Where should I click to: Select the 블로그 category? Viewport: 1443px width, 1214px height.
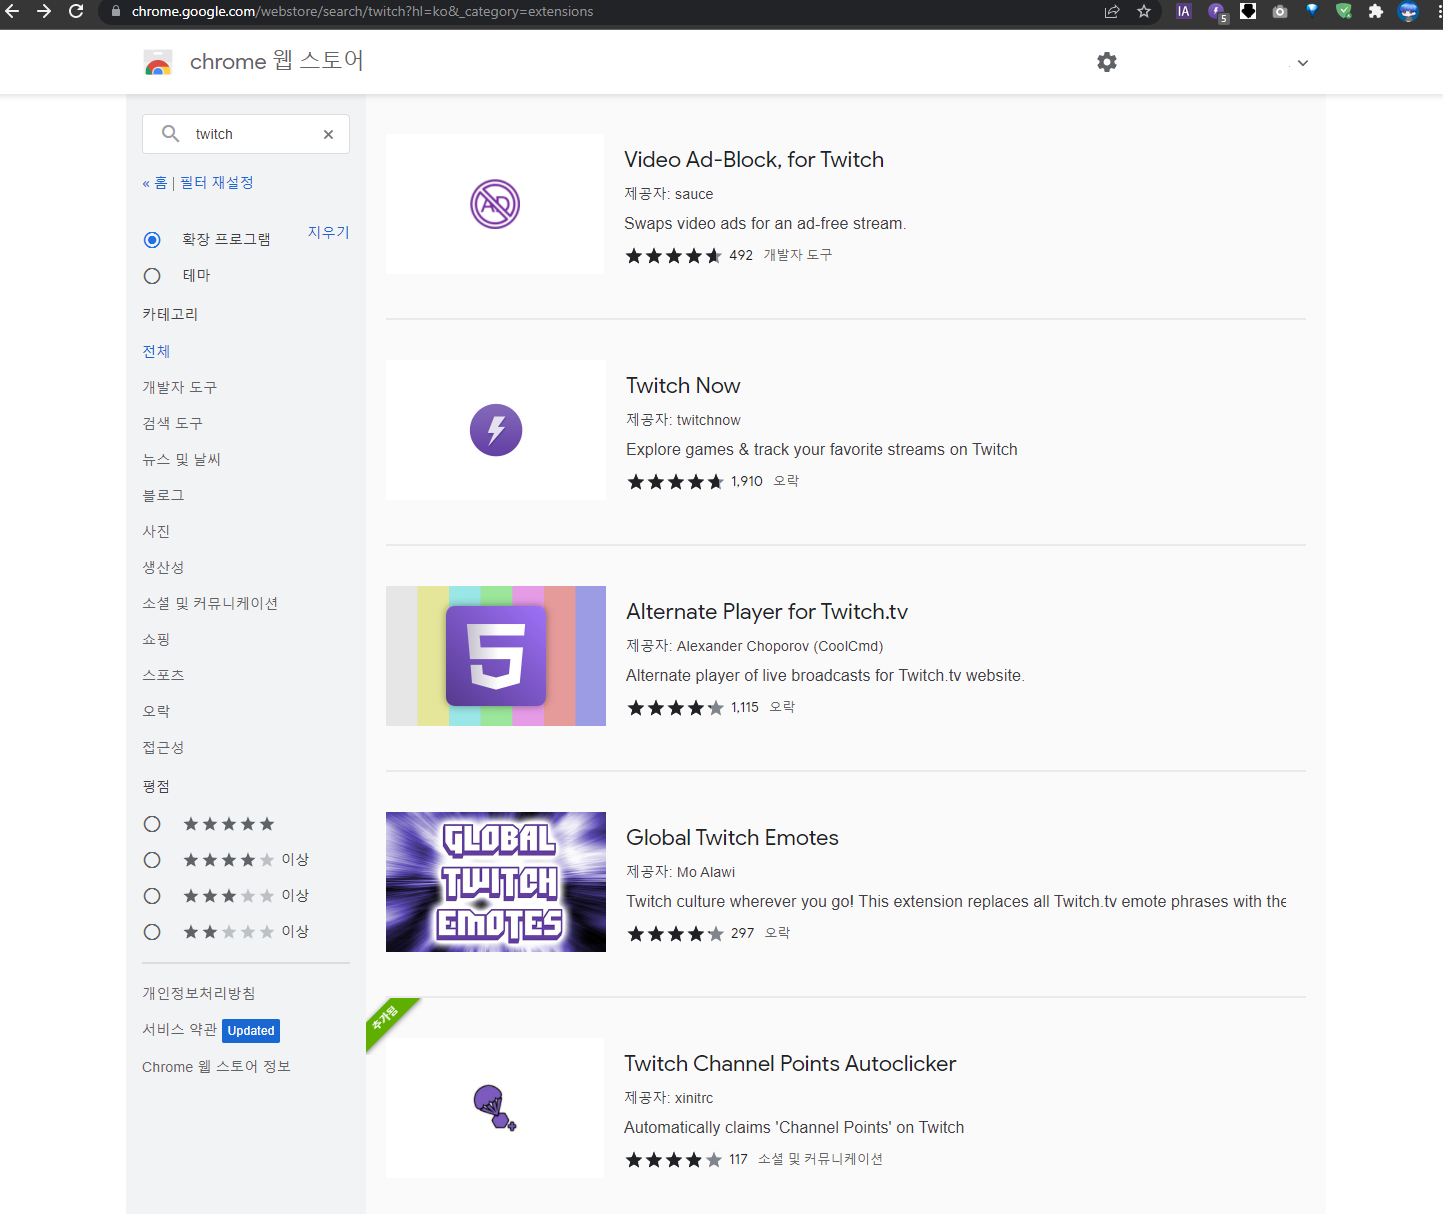pyautogui.click(x=163, y=495)
